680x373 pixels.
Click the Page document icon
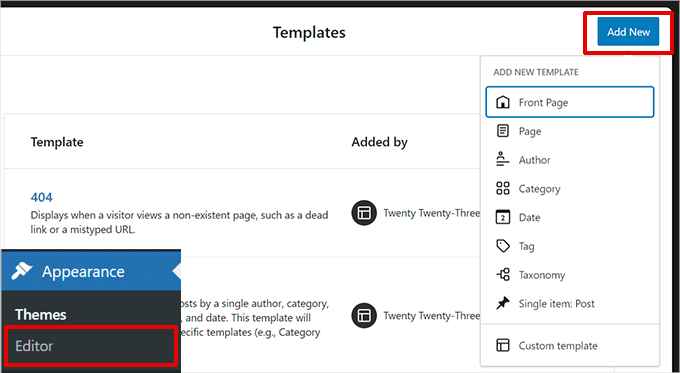503,131
